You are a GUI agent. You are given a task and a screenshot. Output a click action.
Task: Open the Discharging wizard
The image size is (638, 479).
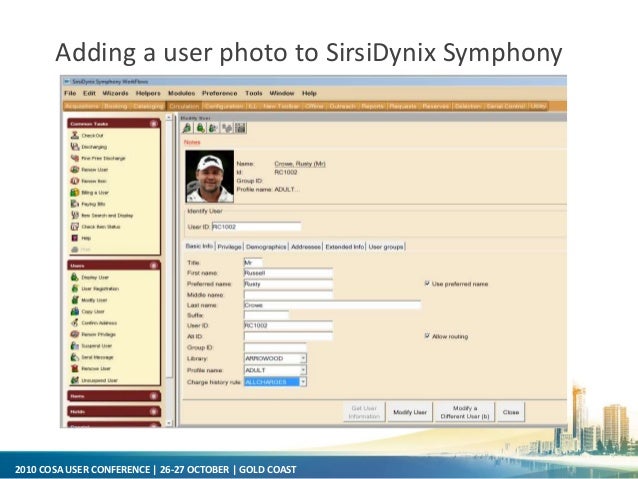(89, 147)
